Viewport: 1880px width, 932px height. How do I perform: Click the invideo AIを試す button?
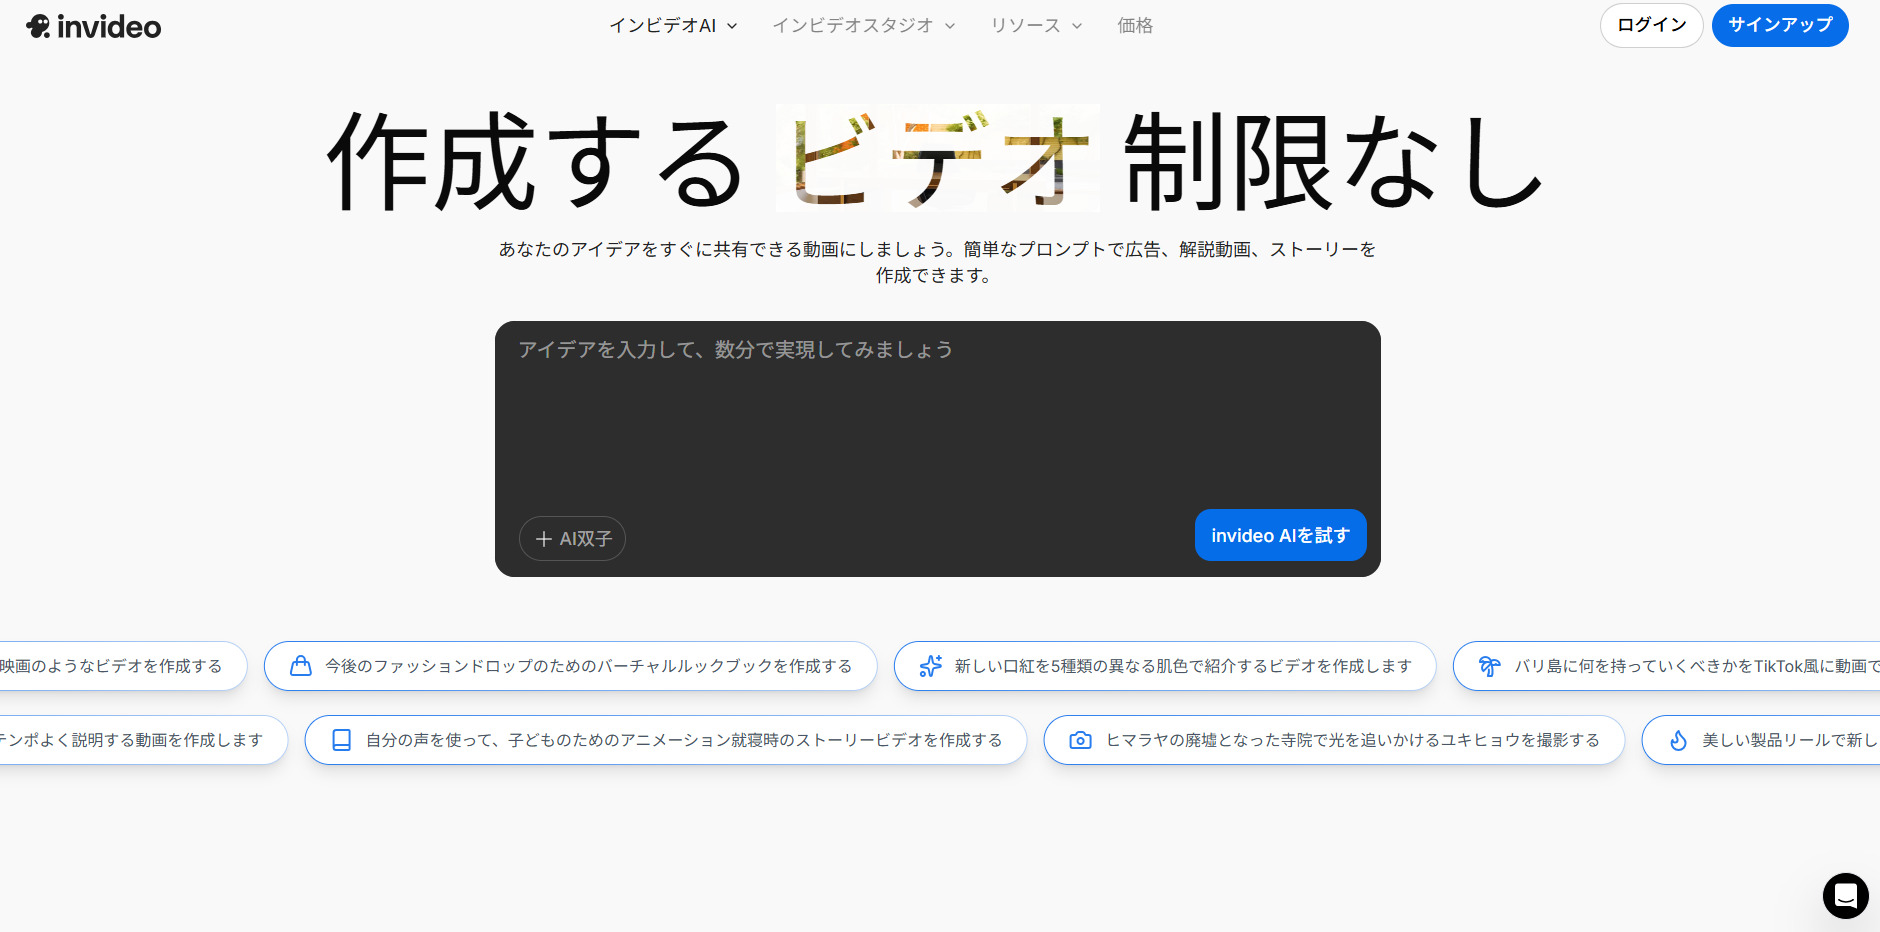pyautogui.click(x=1280, y=535)
